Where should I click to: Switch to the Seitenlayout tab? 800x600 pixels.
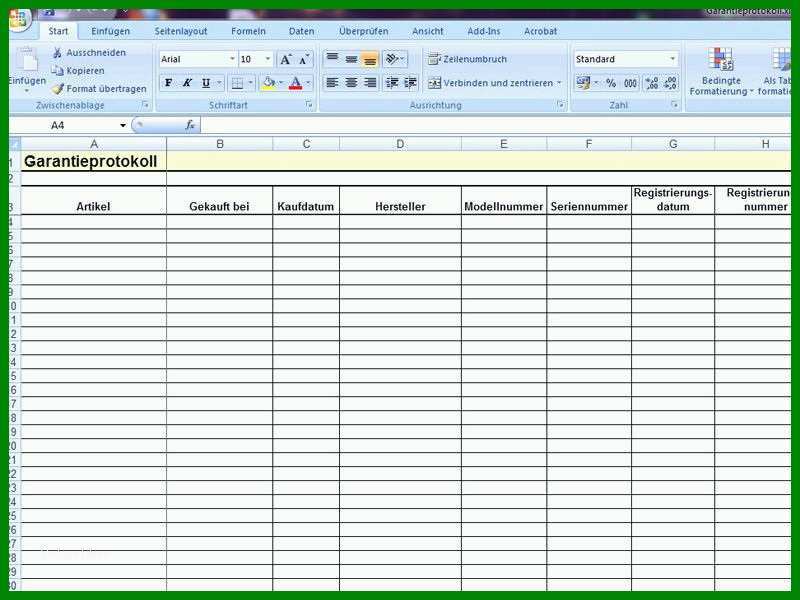point(181,31)
